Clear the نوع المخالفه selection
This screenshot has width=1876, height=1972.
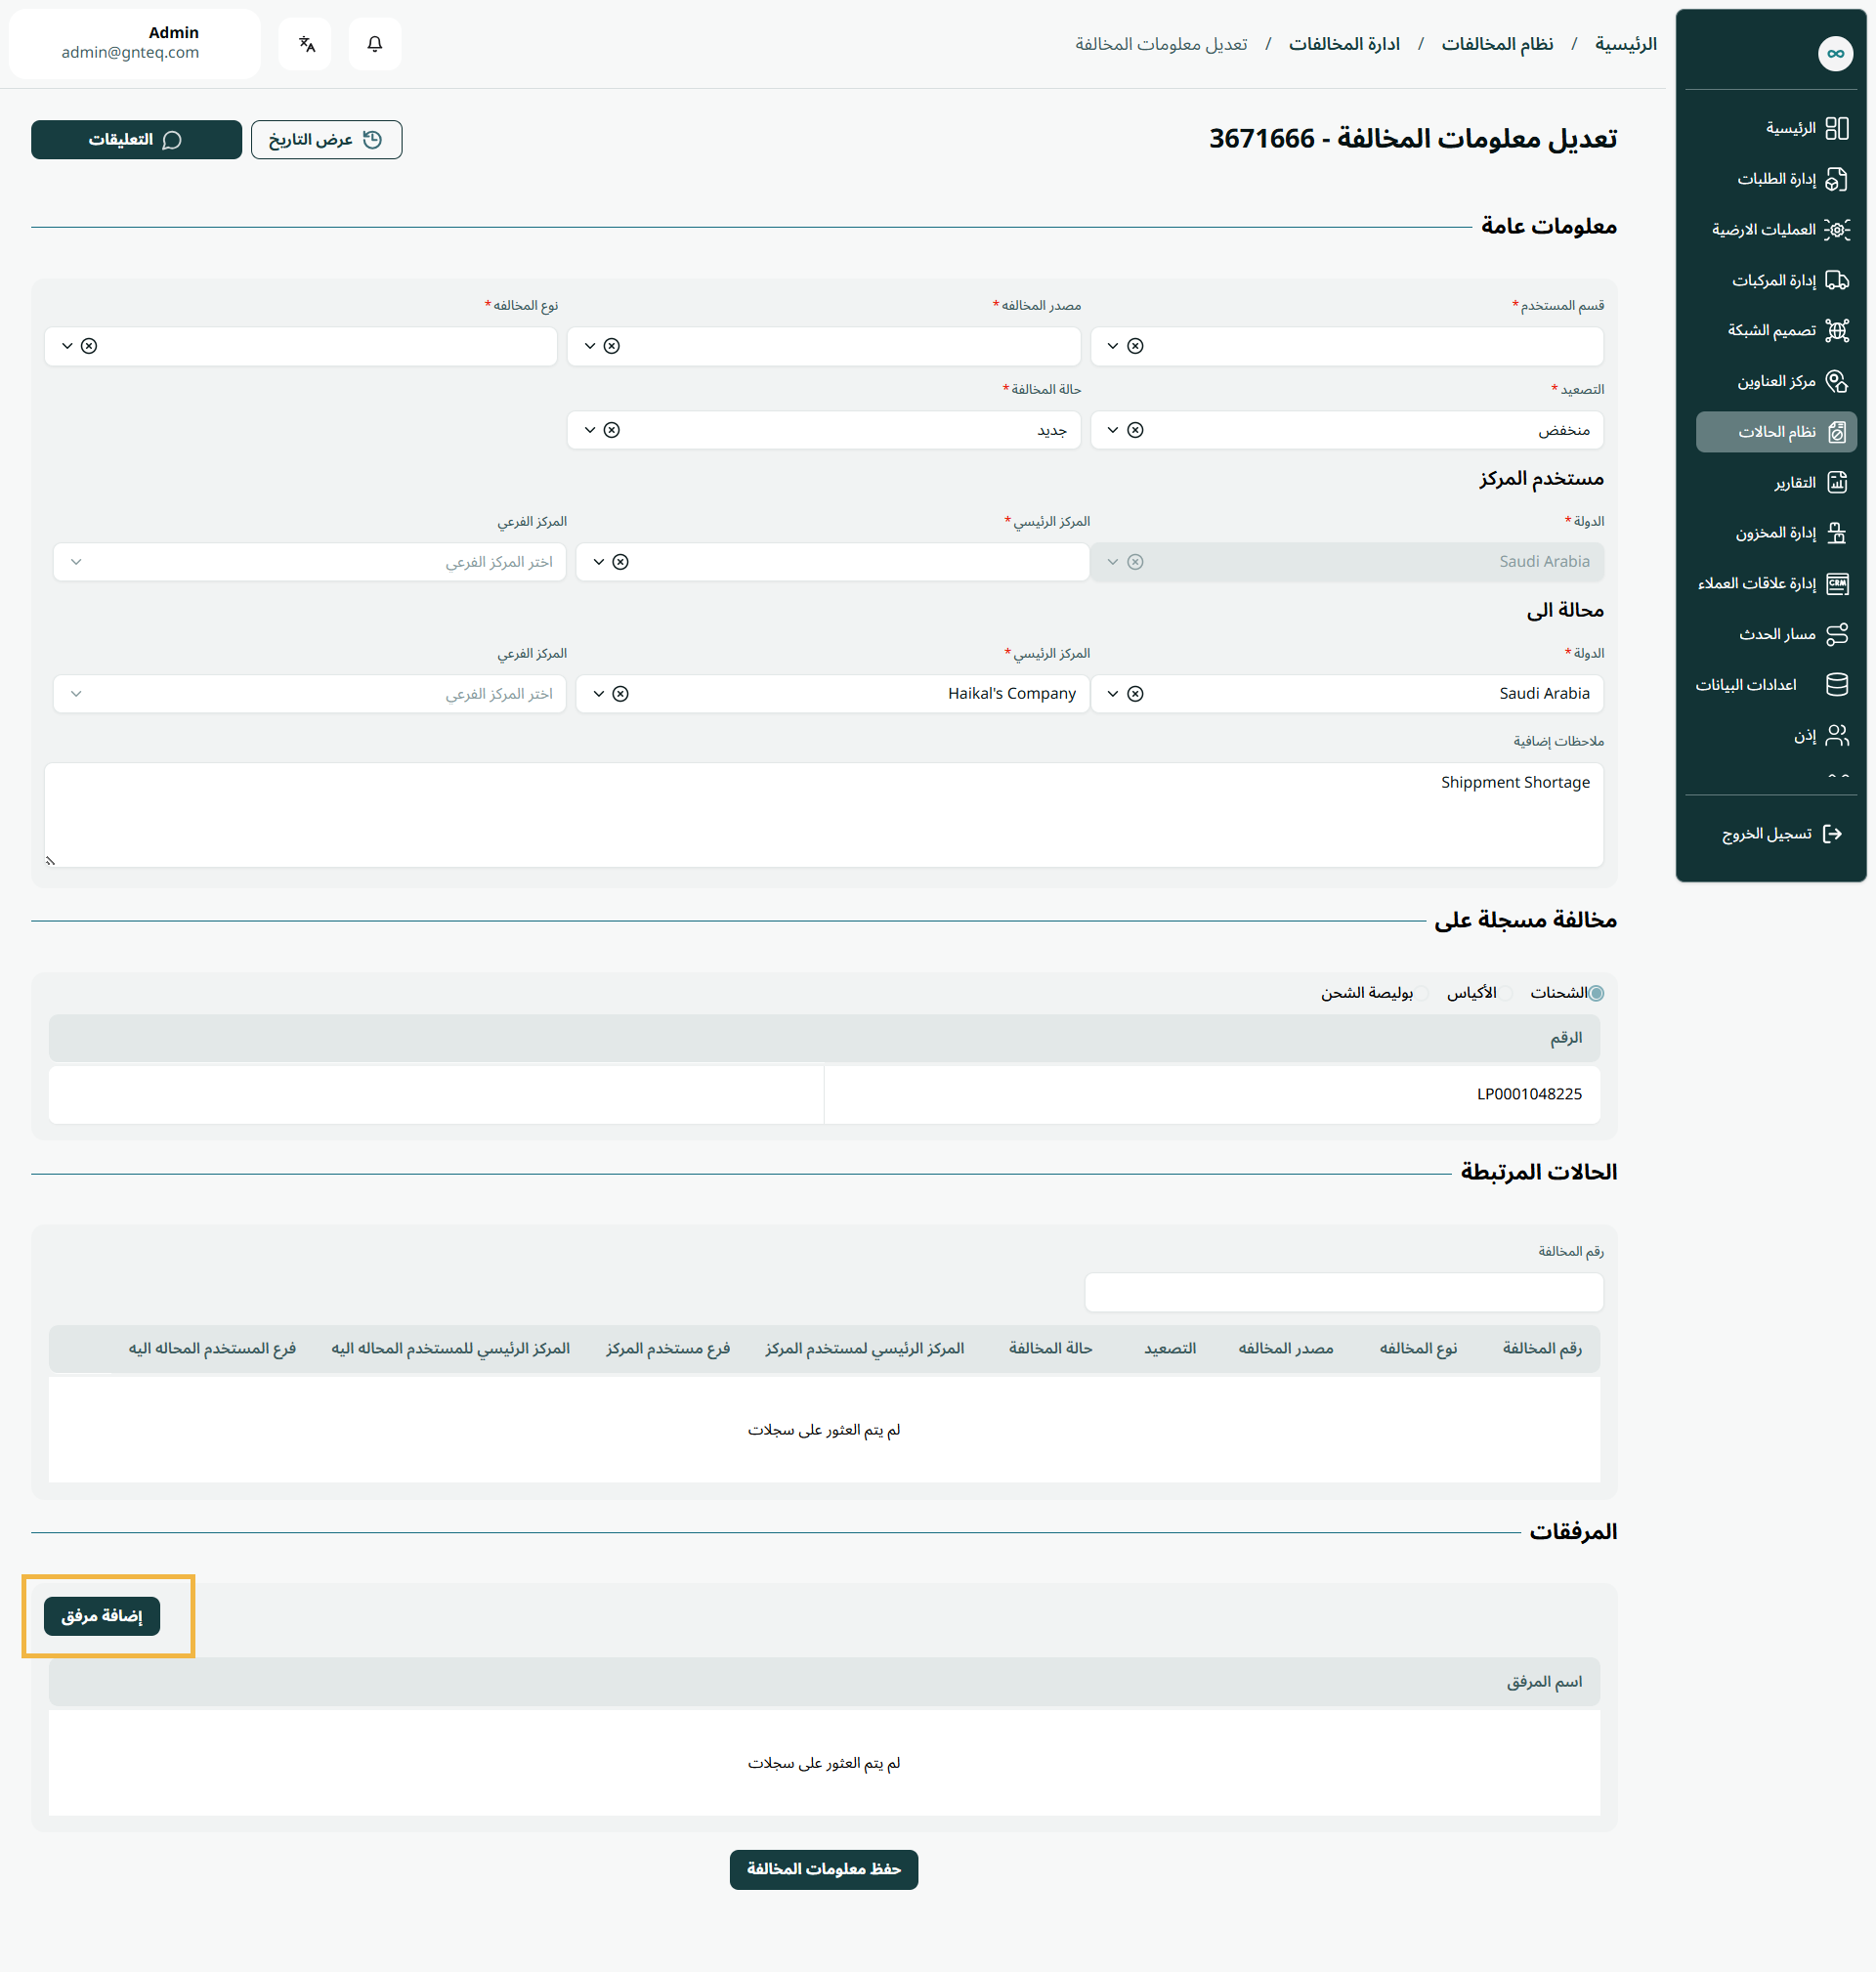pyautogui.click(x=89, y=346)
